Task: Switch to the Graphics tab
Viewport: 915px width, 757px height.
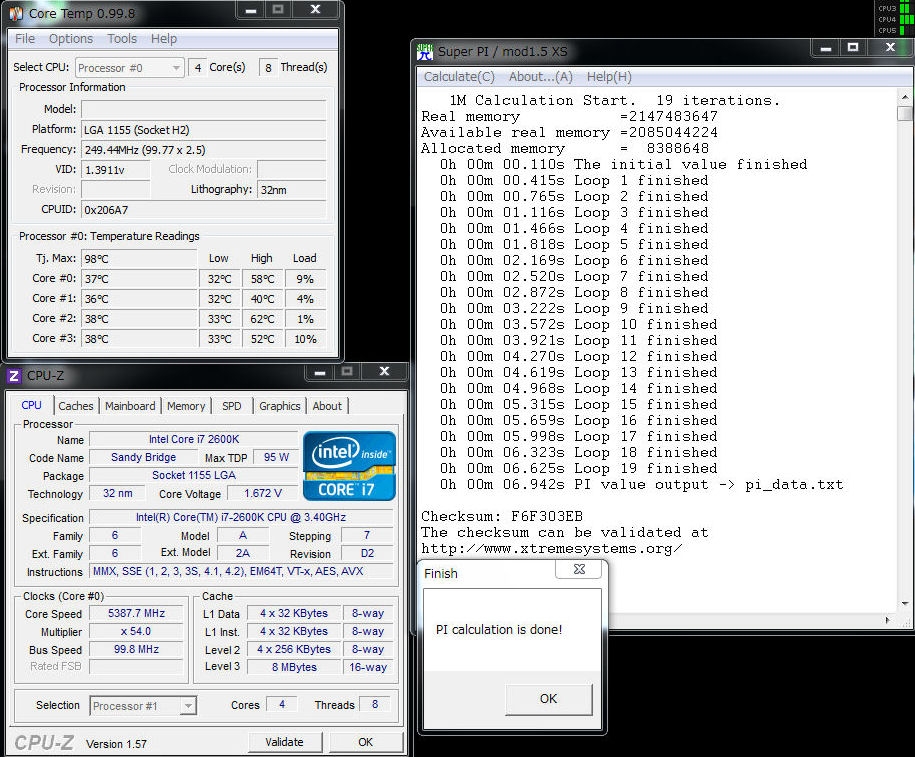Action: 280,406
